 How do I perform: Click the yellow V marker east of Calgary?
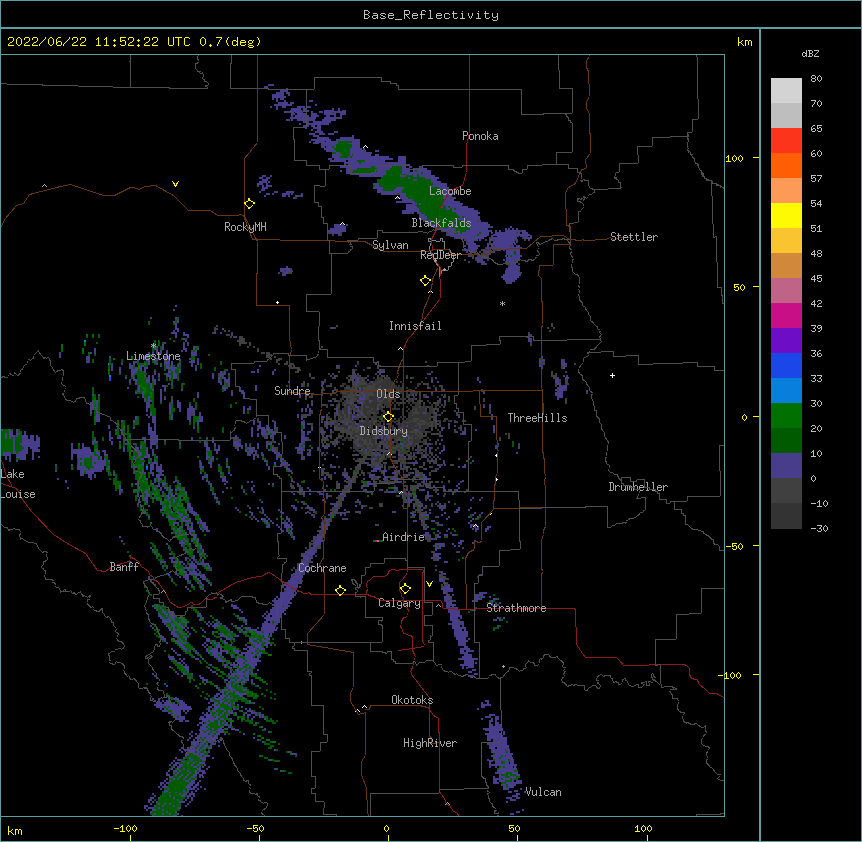pyautogui.click(x=429, y=584)
